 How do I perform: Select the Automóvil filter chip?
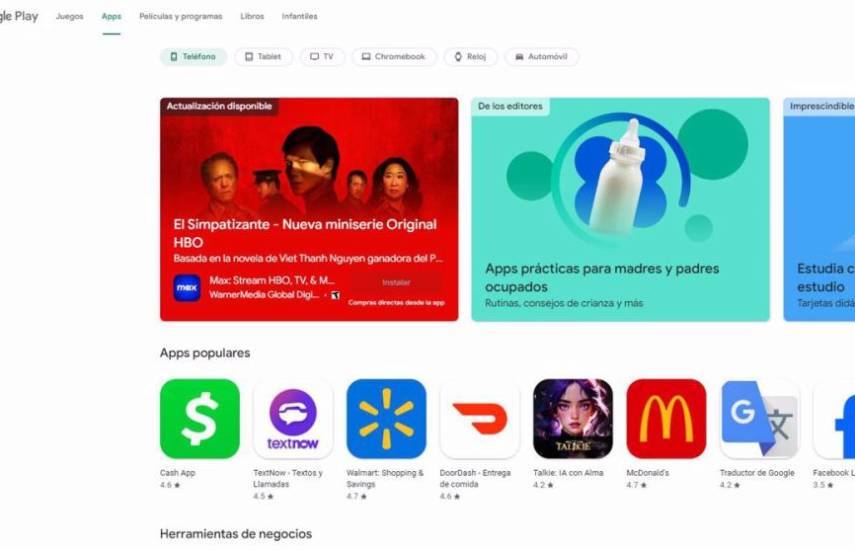541,57
